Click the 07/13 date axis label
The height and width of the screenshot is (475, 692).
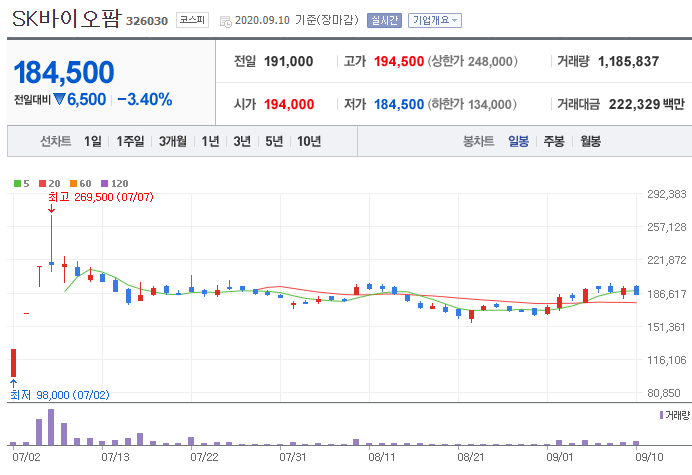click(x=115, y=457)
